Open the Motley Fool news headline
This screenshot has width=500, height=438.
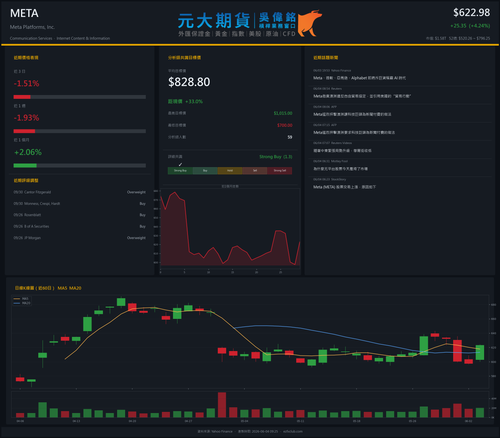[340, 169]
